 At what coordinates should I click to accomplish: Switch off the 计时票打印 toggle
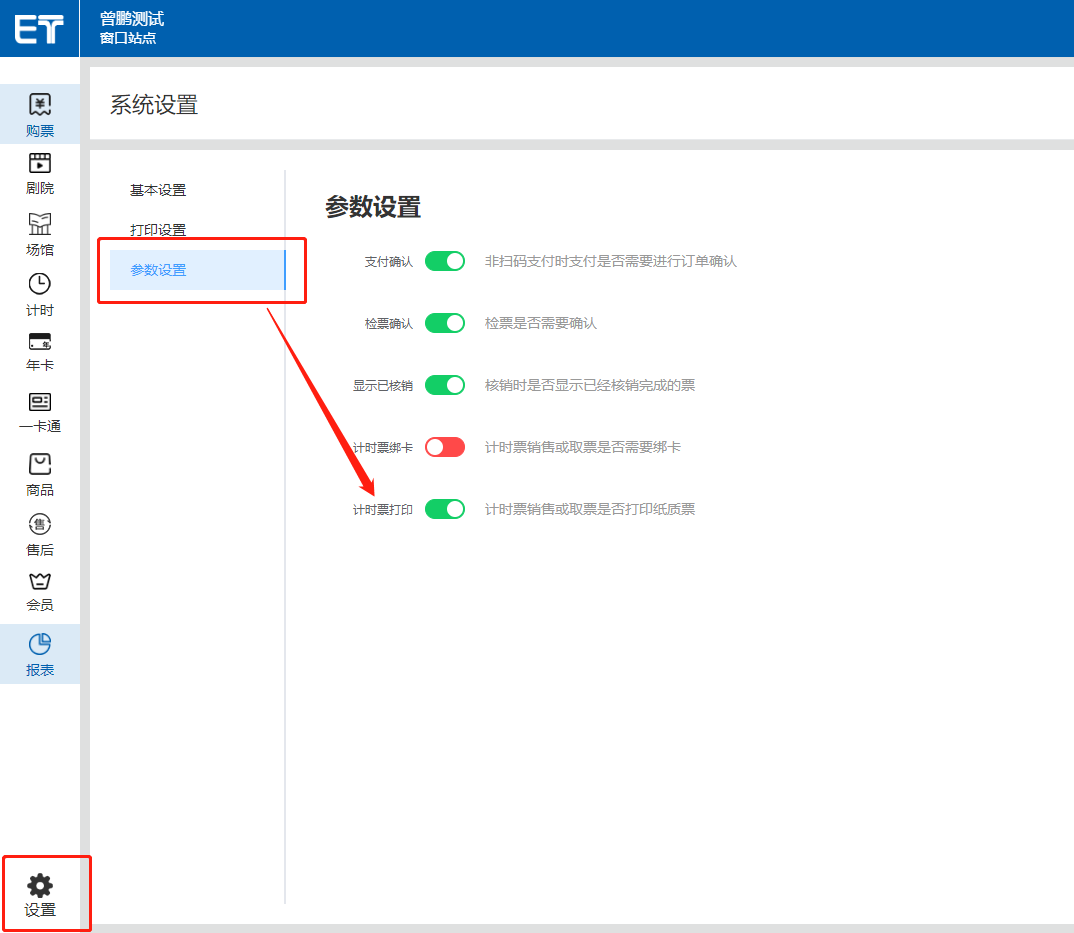point(445,509)
